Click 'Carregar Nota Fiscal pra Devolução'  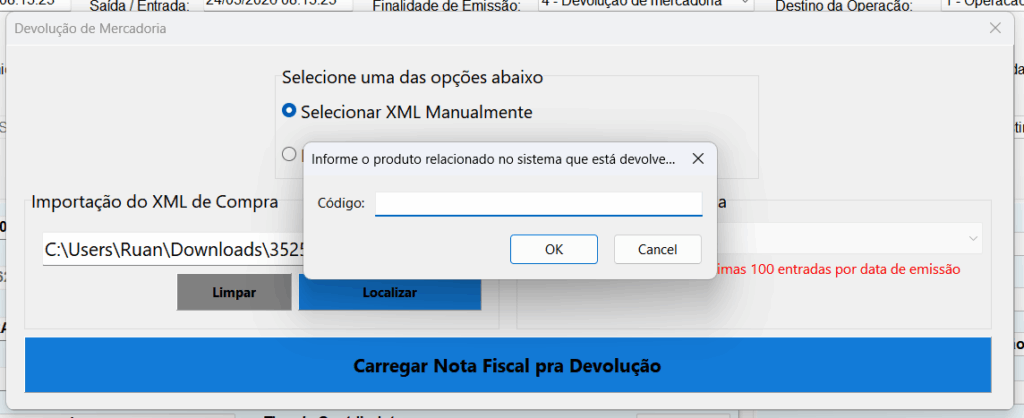(x=507, y=365)
